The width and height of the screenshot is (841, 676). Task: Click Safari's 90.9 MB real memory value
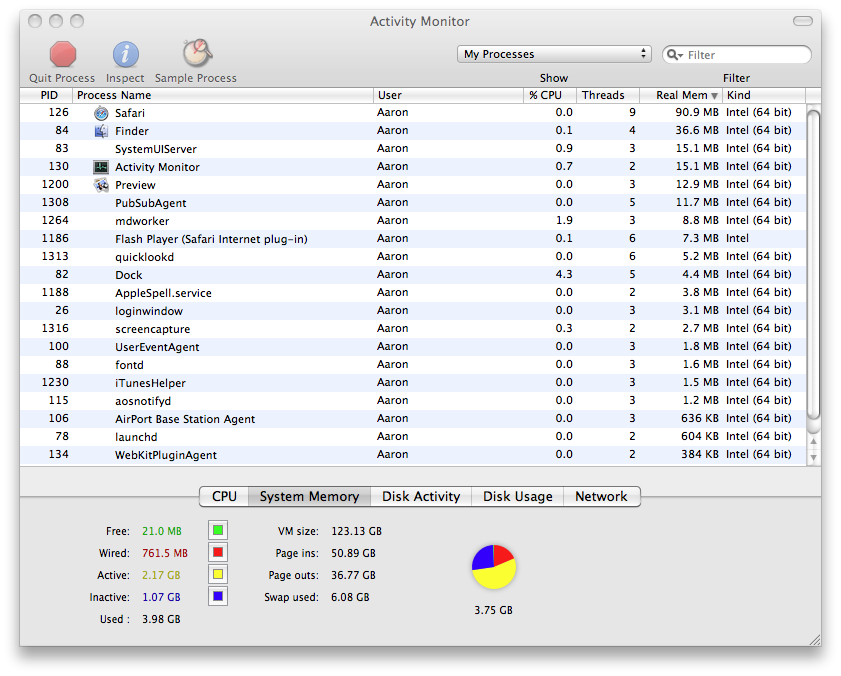pyautogui.click(x=697, y=112)
